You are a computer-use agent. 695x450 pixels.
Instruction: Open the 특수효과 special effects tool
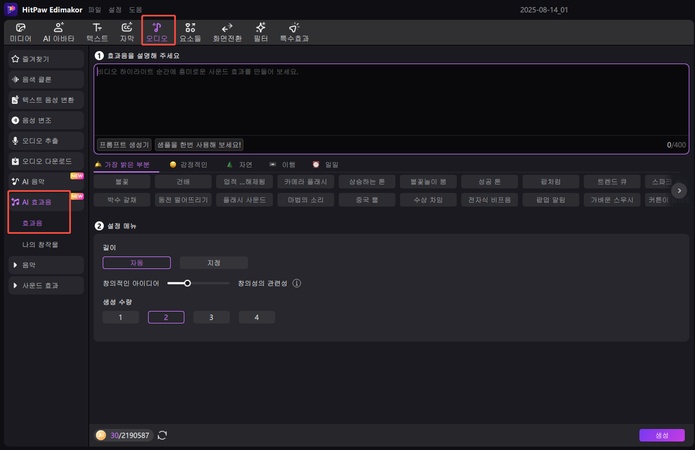coord(294,32)
